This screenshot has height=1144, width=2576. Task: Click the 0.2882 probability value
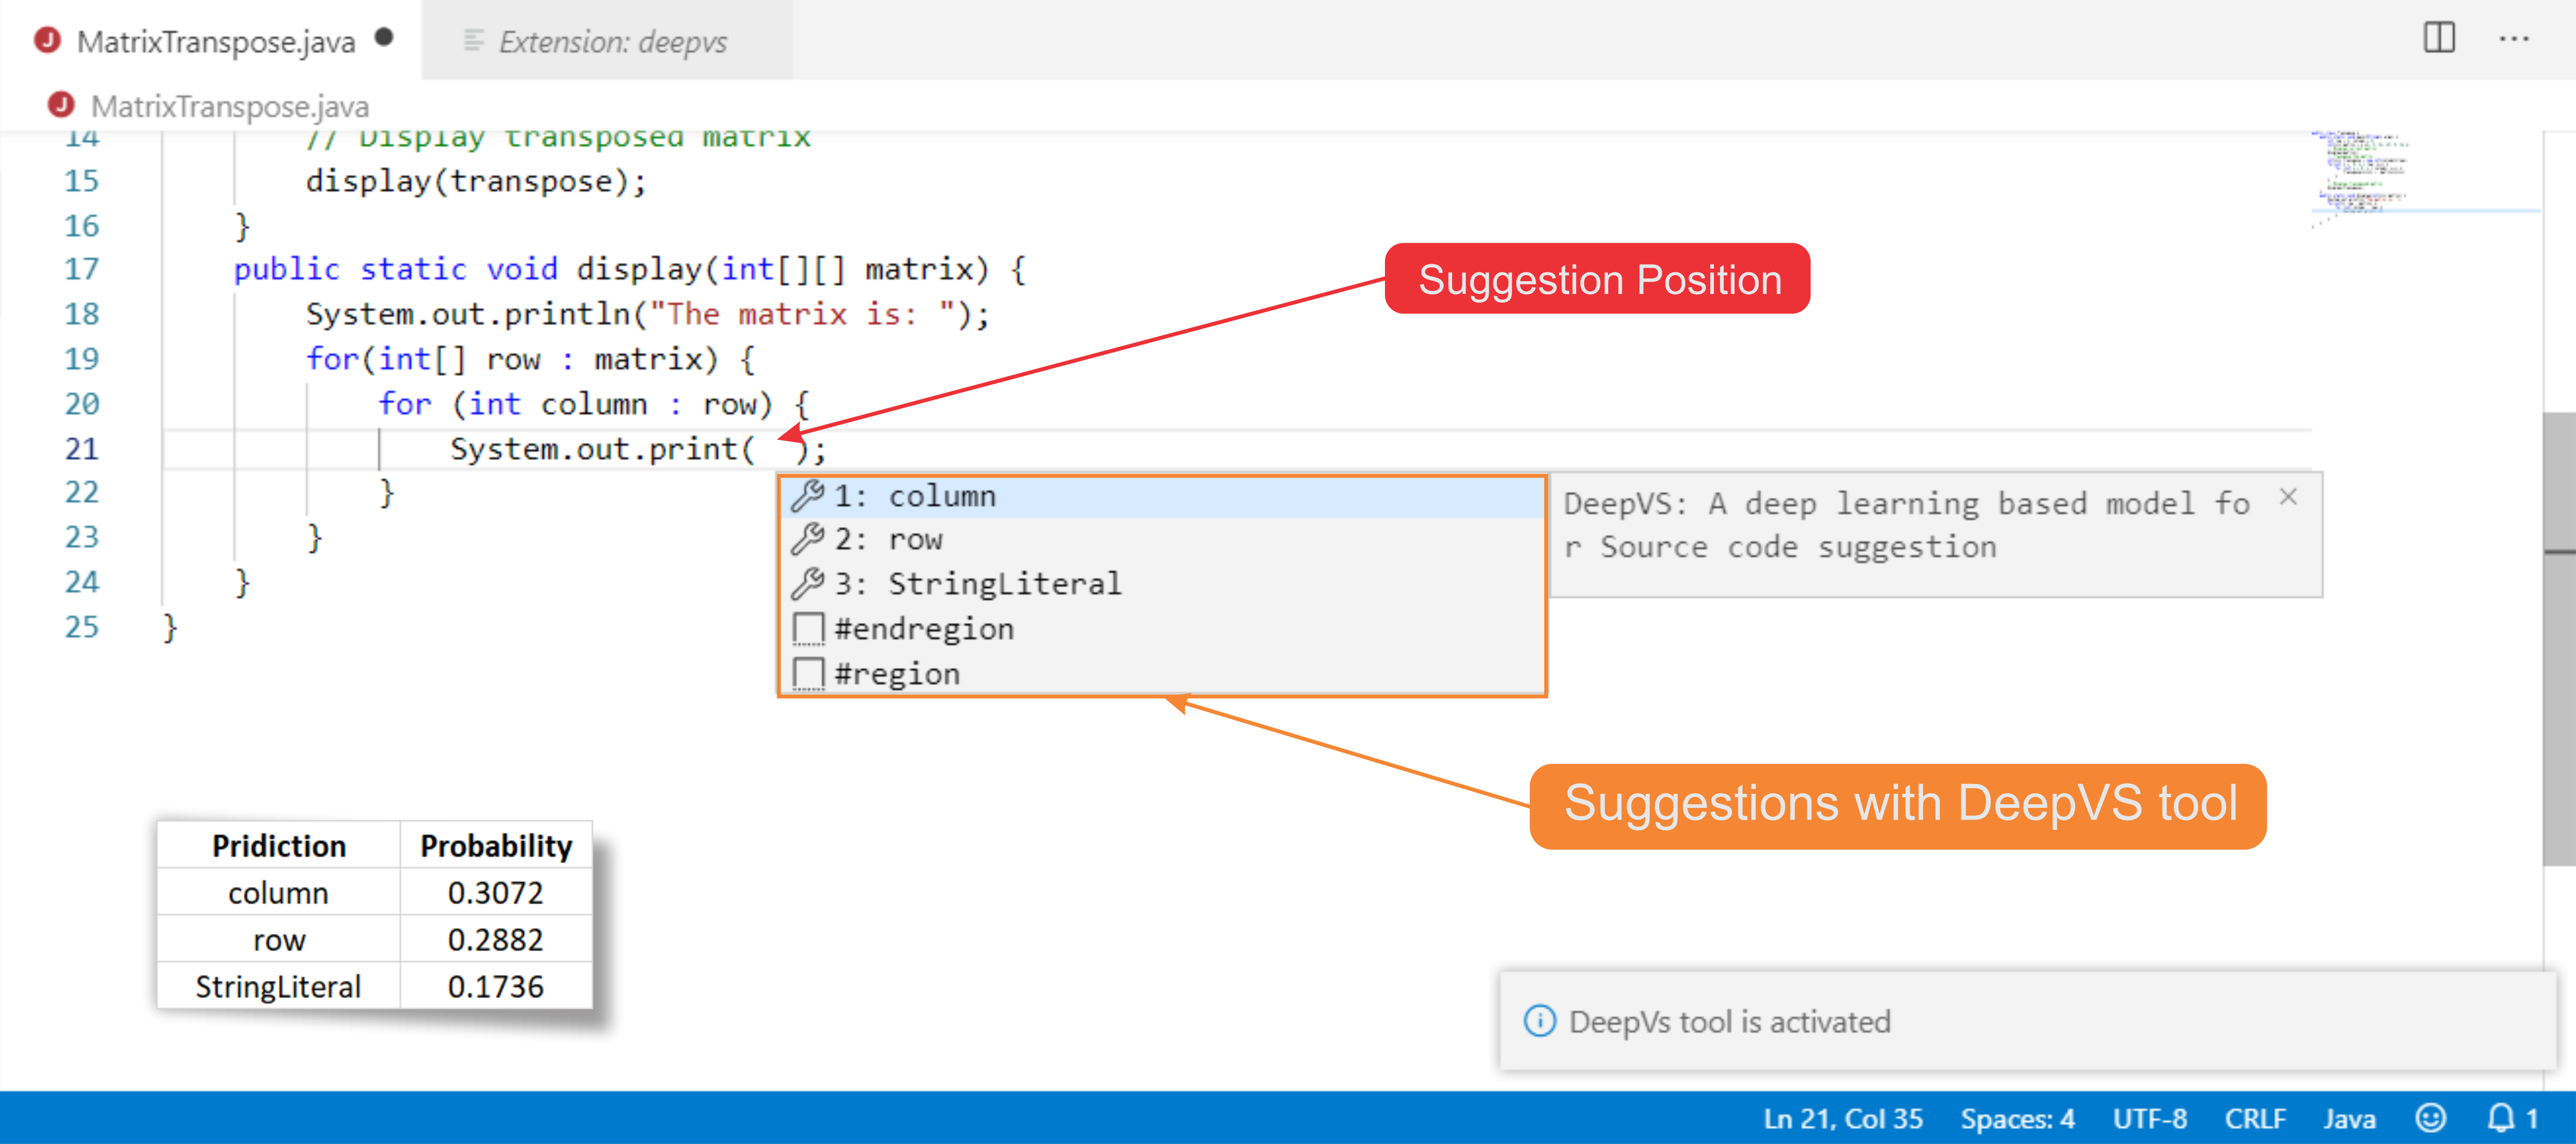click(495, 940)
